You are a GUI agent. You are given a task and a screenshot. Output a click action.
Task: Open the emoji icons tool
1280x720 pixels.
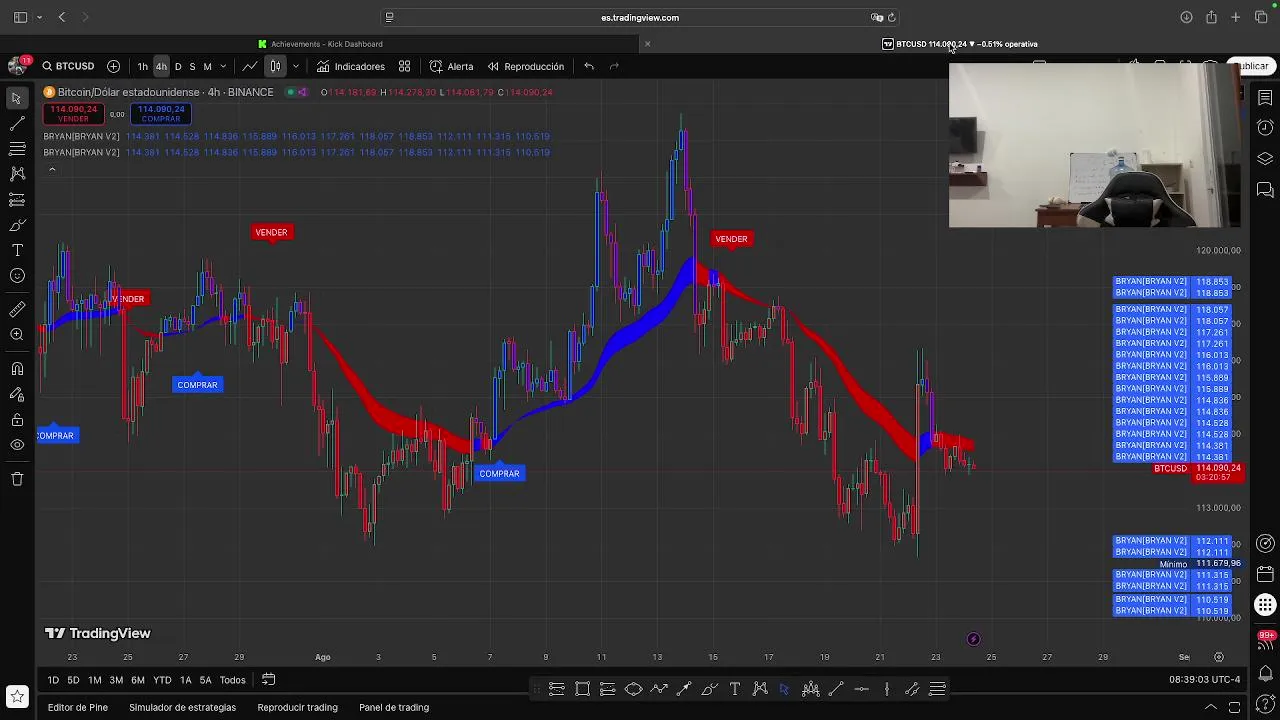tap(17, 276)
